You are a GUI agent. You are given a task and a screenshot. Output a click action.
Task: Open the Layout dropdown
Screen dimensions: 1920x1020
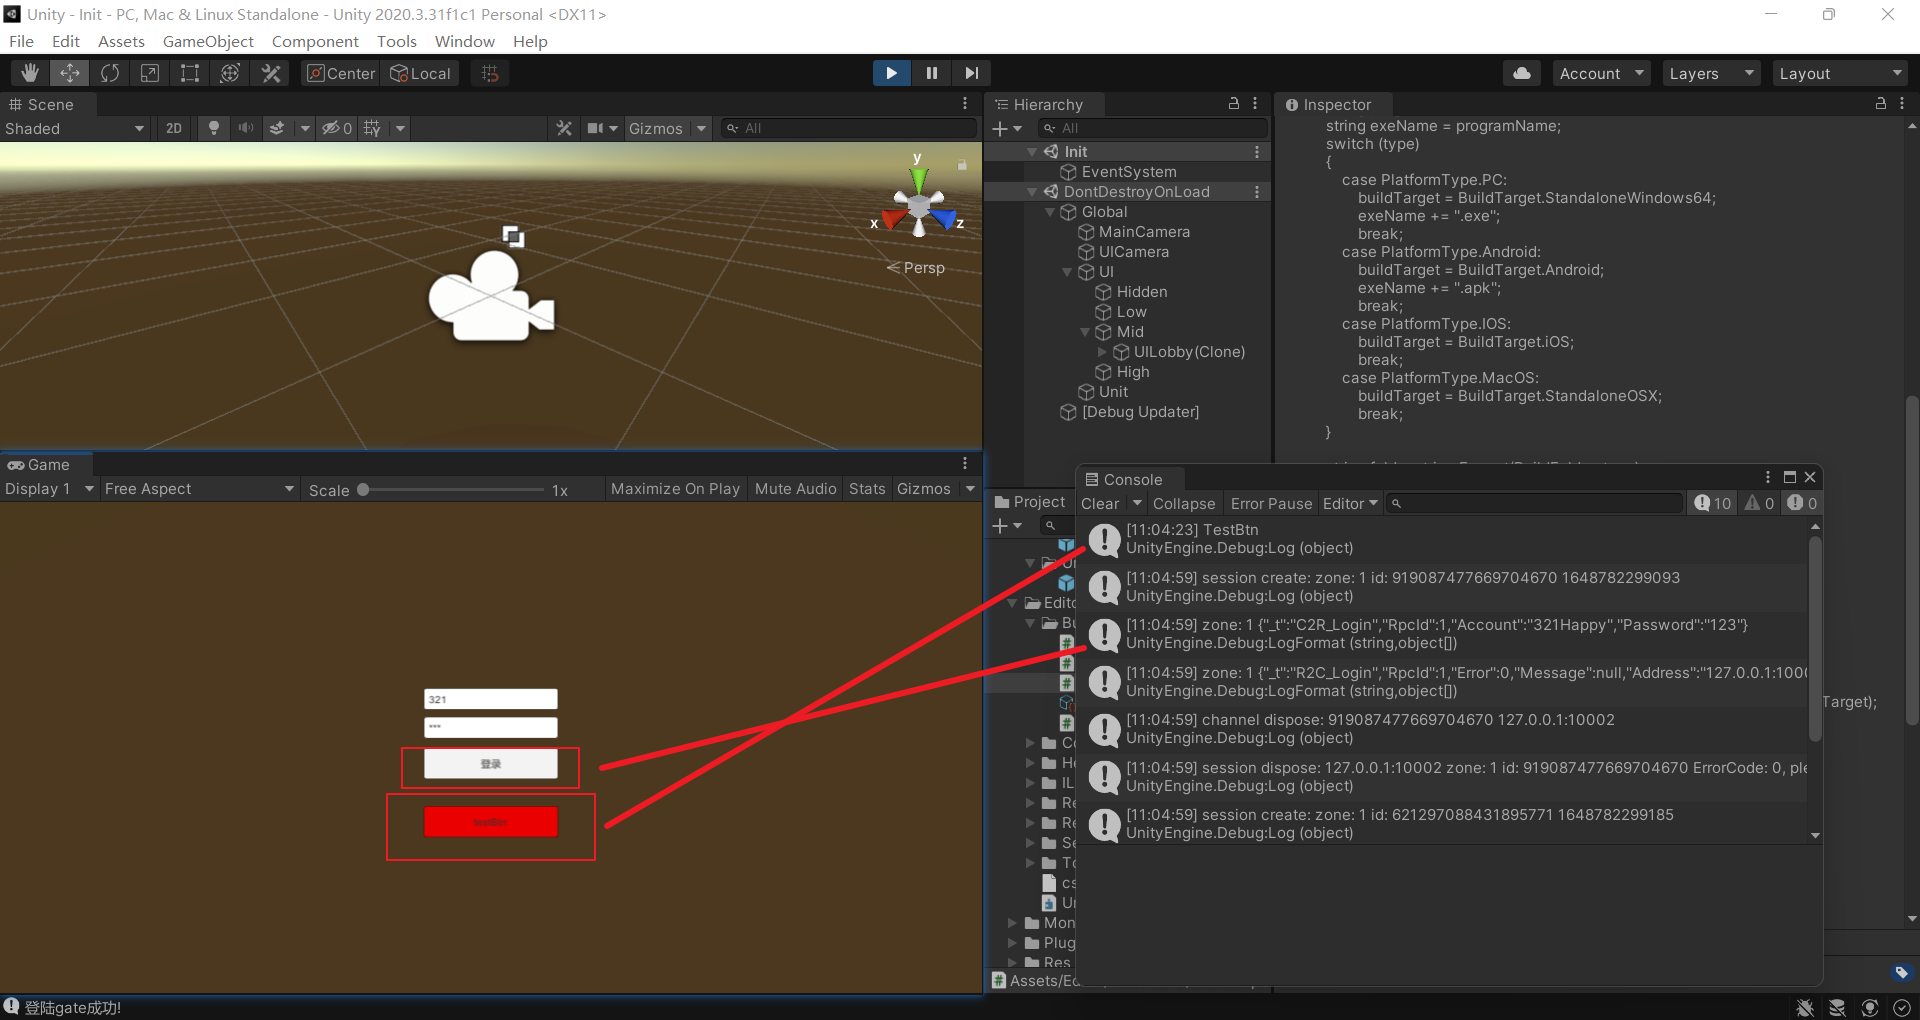coord(1840,72)
